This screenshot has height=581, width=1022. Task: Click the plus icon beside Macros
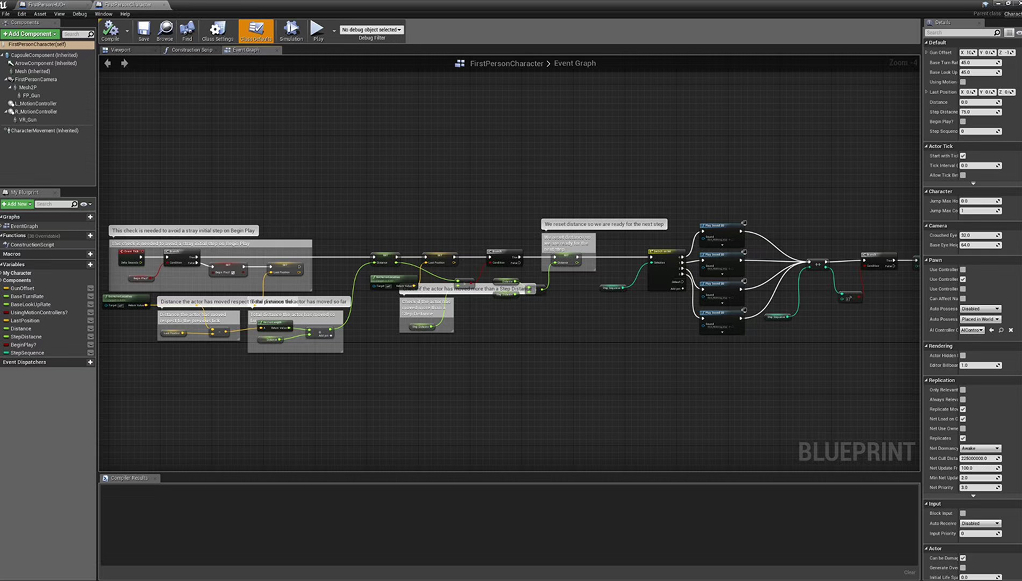point(90,254)
